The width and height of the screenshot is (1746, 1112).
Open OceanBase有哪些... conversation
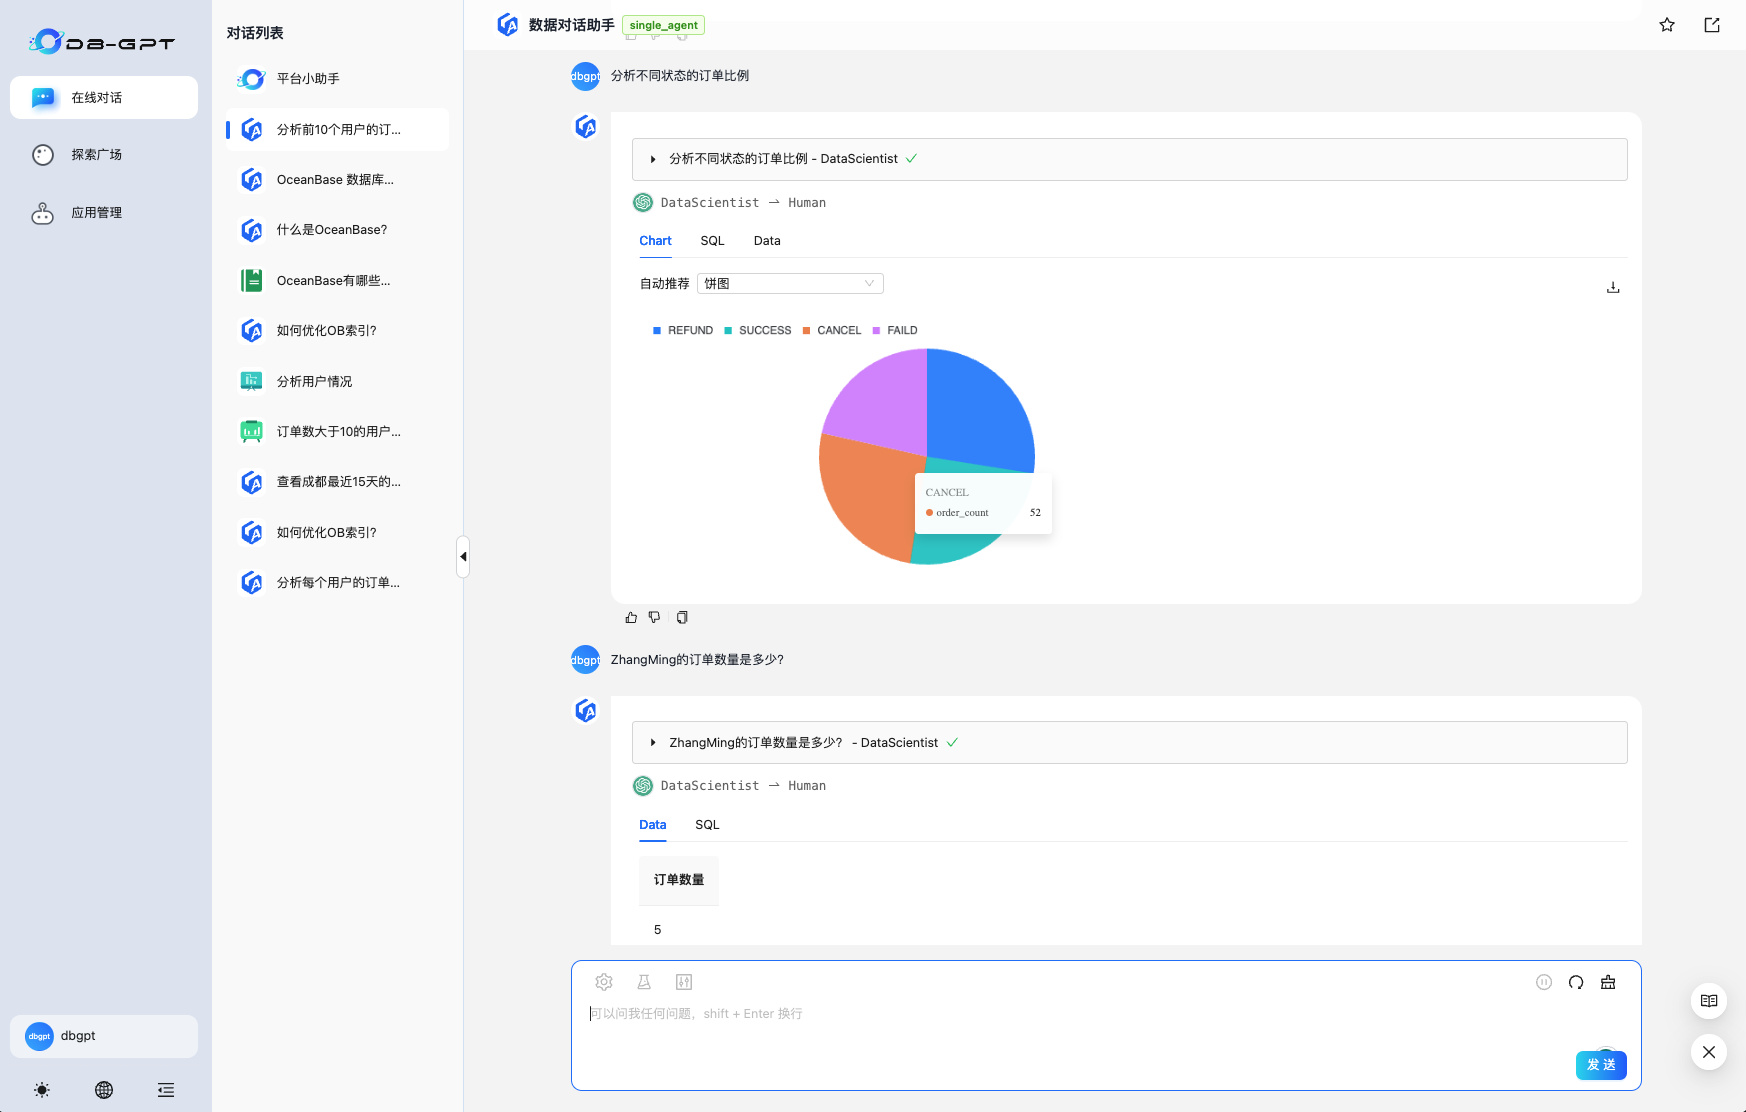click(x=337, y=281)
